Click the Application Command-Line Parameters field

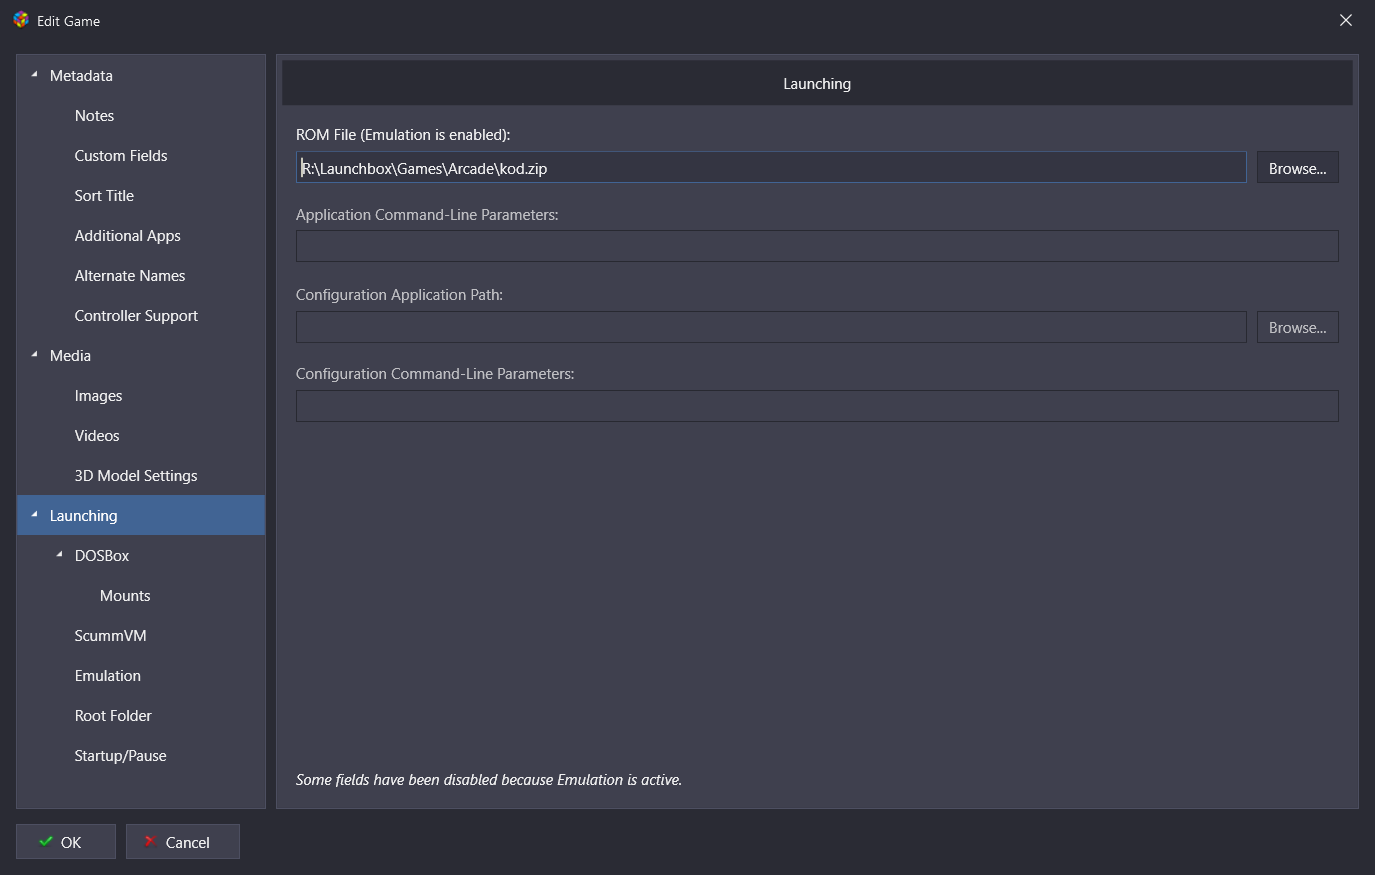pyautogui.click(x=817, y=246)
